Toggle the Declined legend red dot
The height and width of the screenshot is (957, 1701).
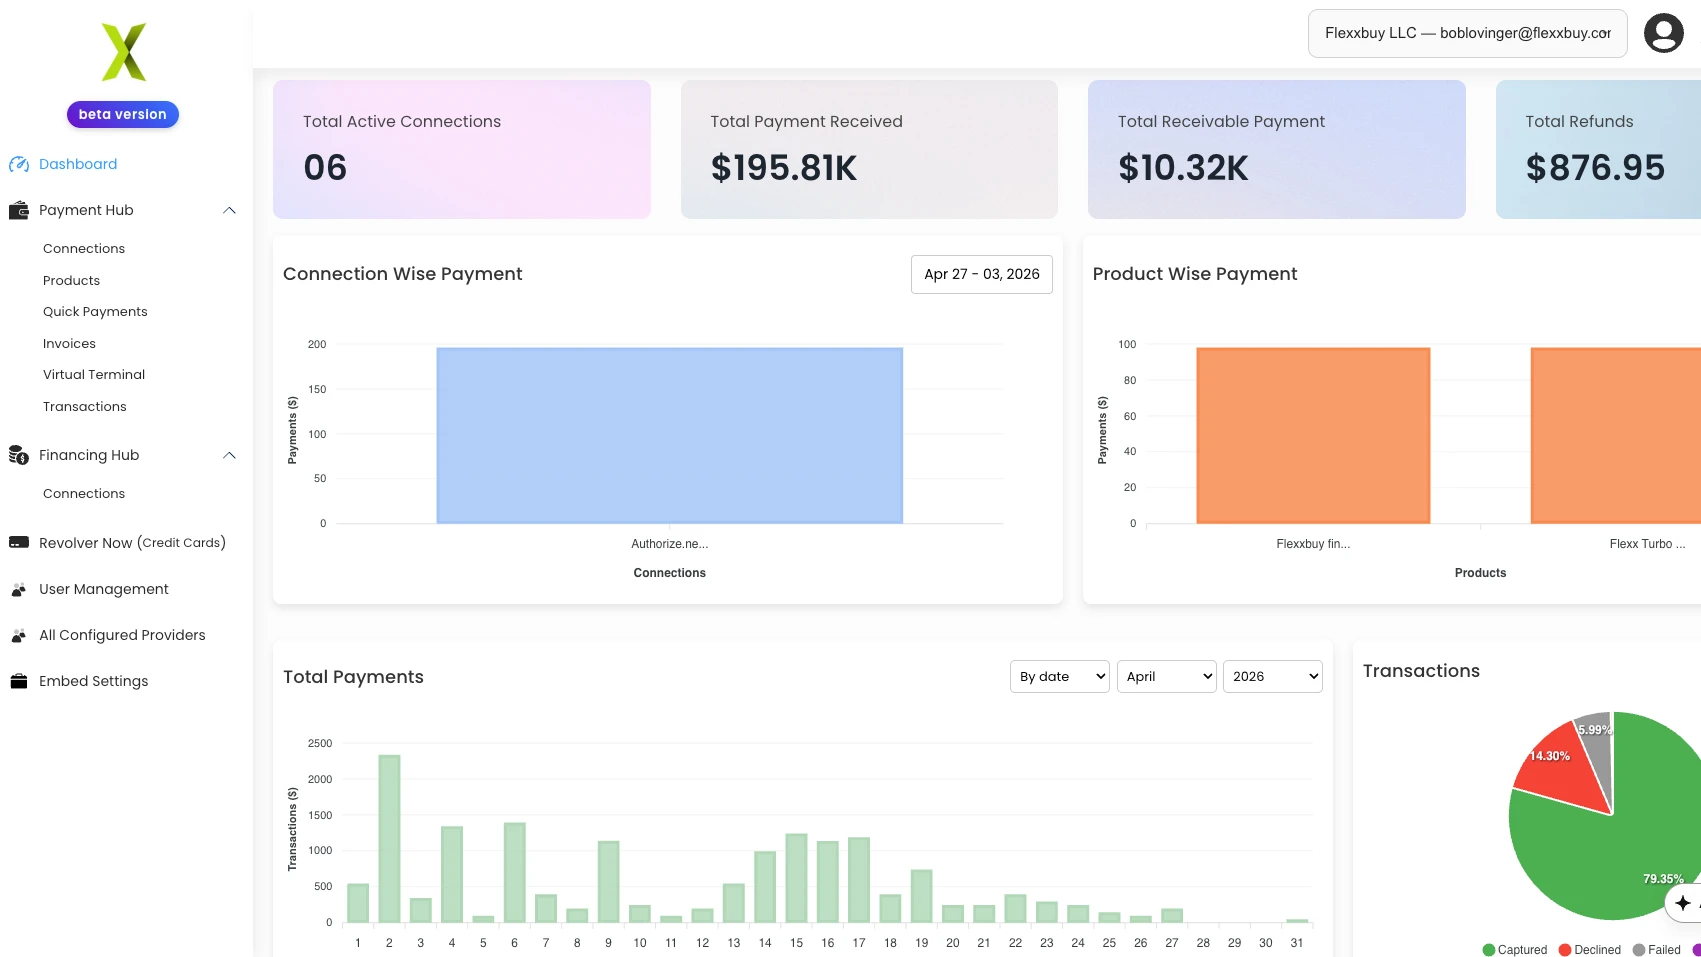(1565, 950)
